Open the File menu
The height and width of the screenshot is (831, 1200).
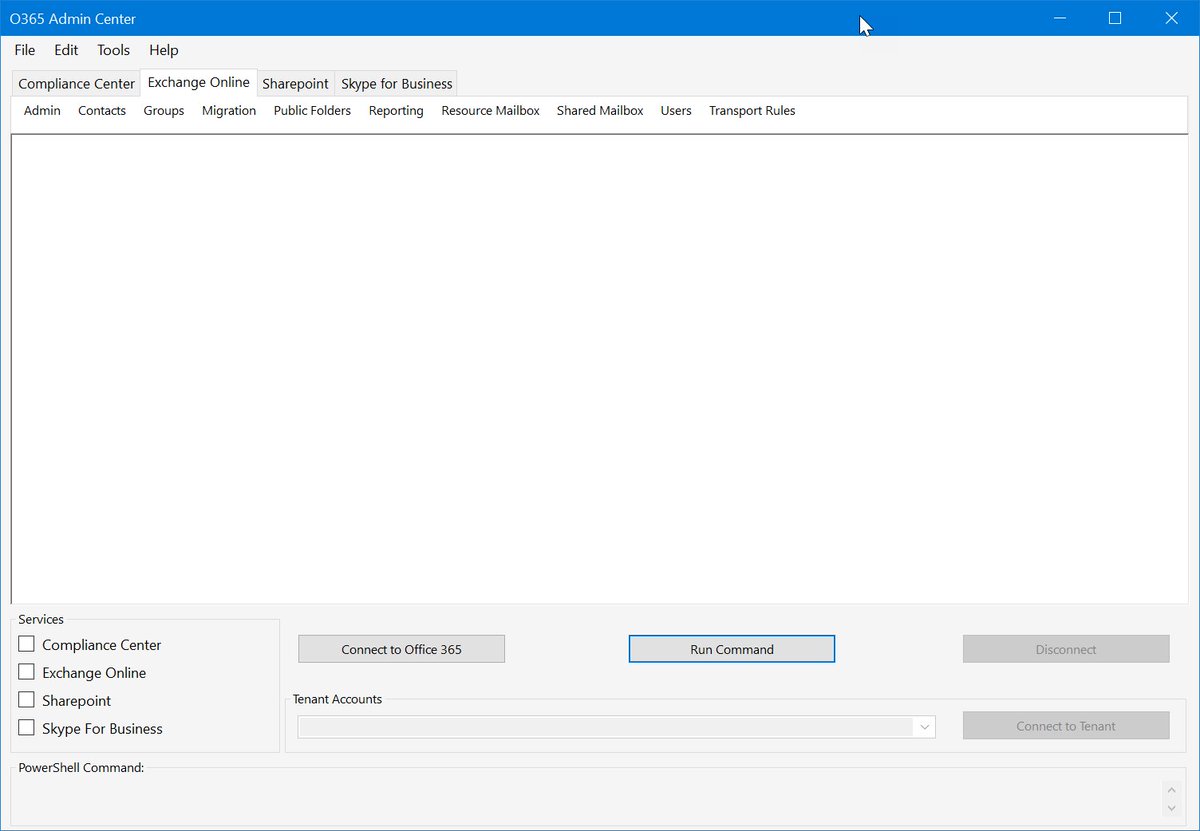point(25,50)
